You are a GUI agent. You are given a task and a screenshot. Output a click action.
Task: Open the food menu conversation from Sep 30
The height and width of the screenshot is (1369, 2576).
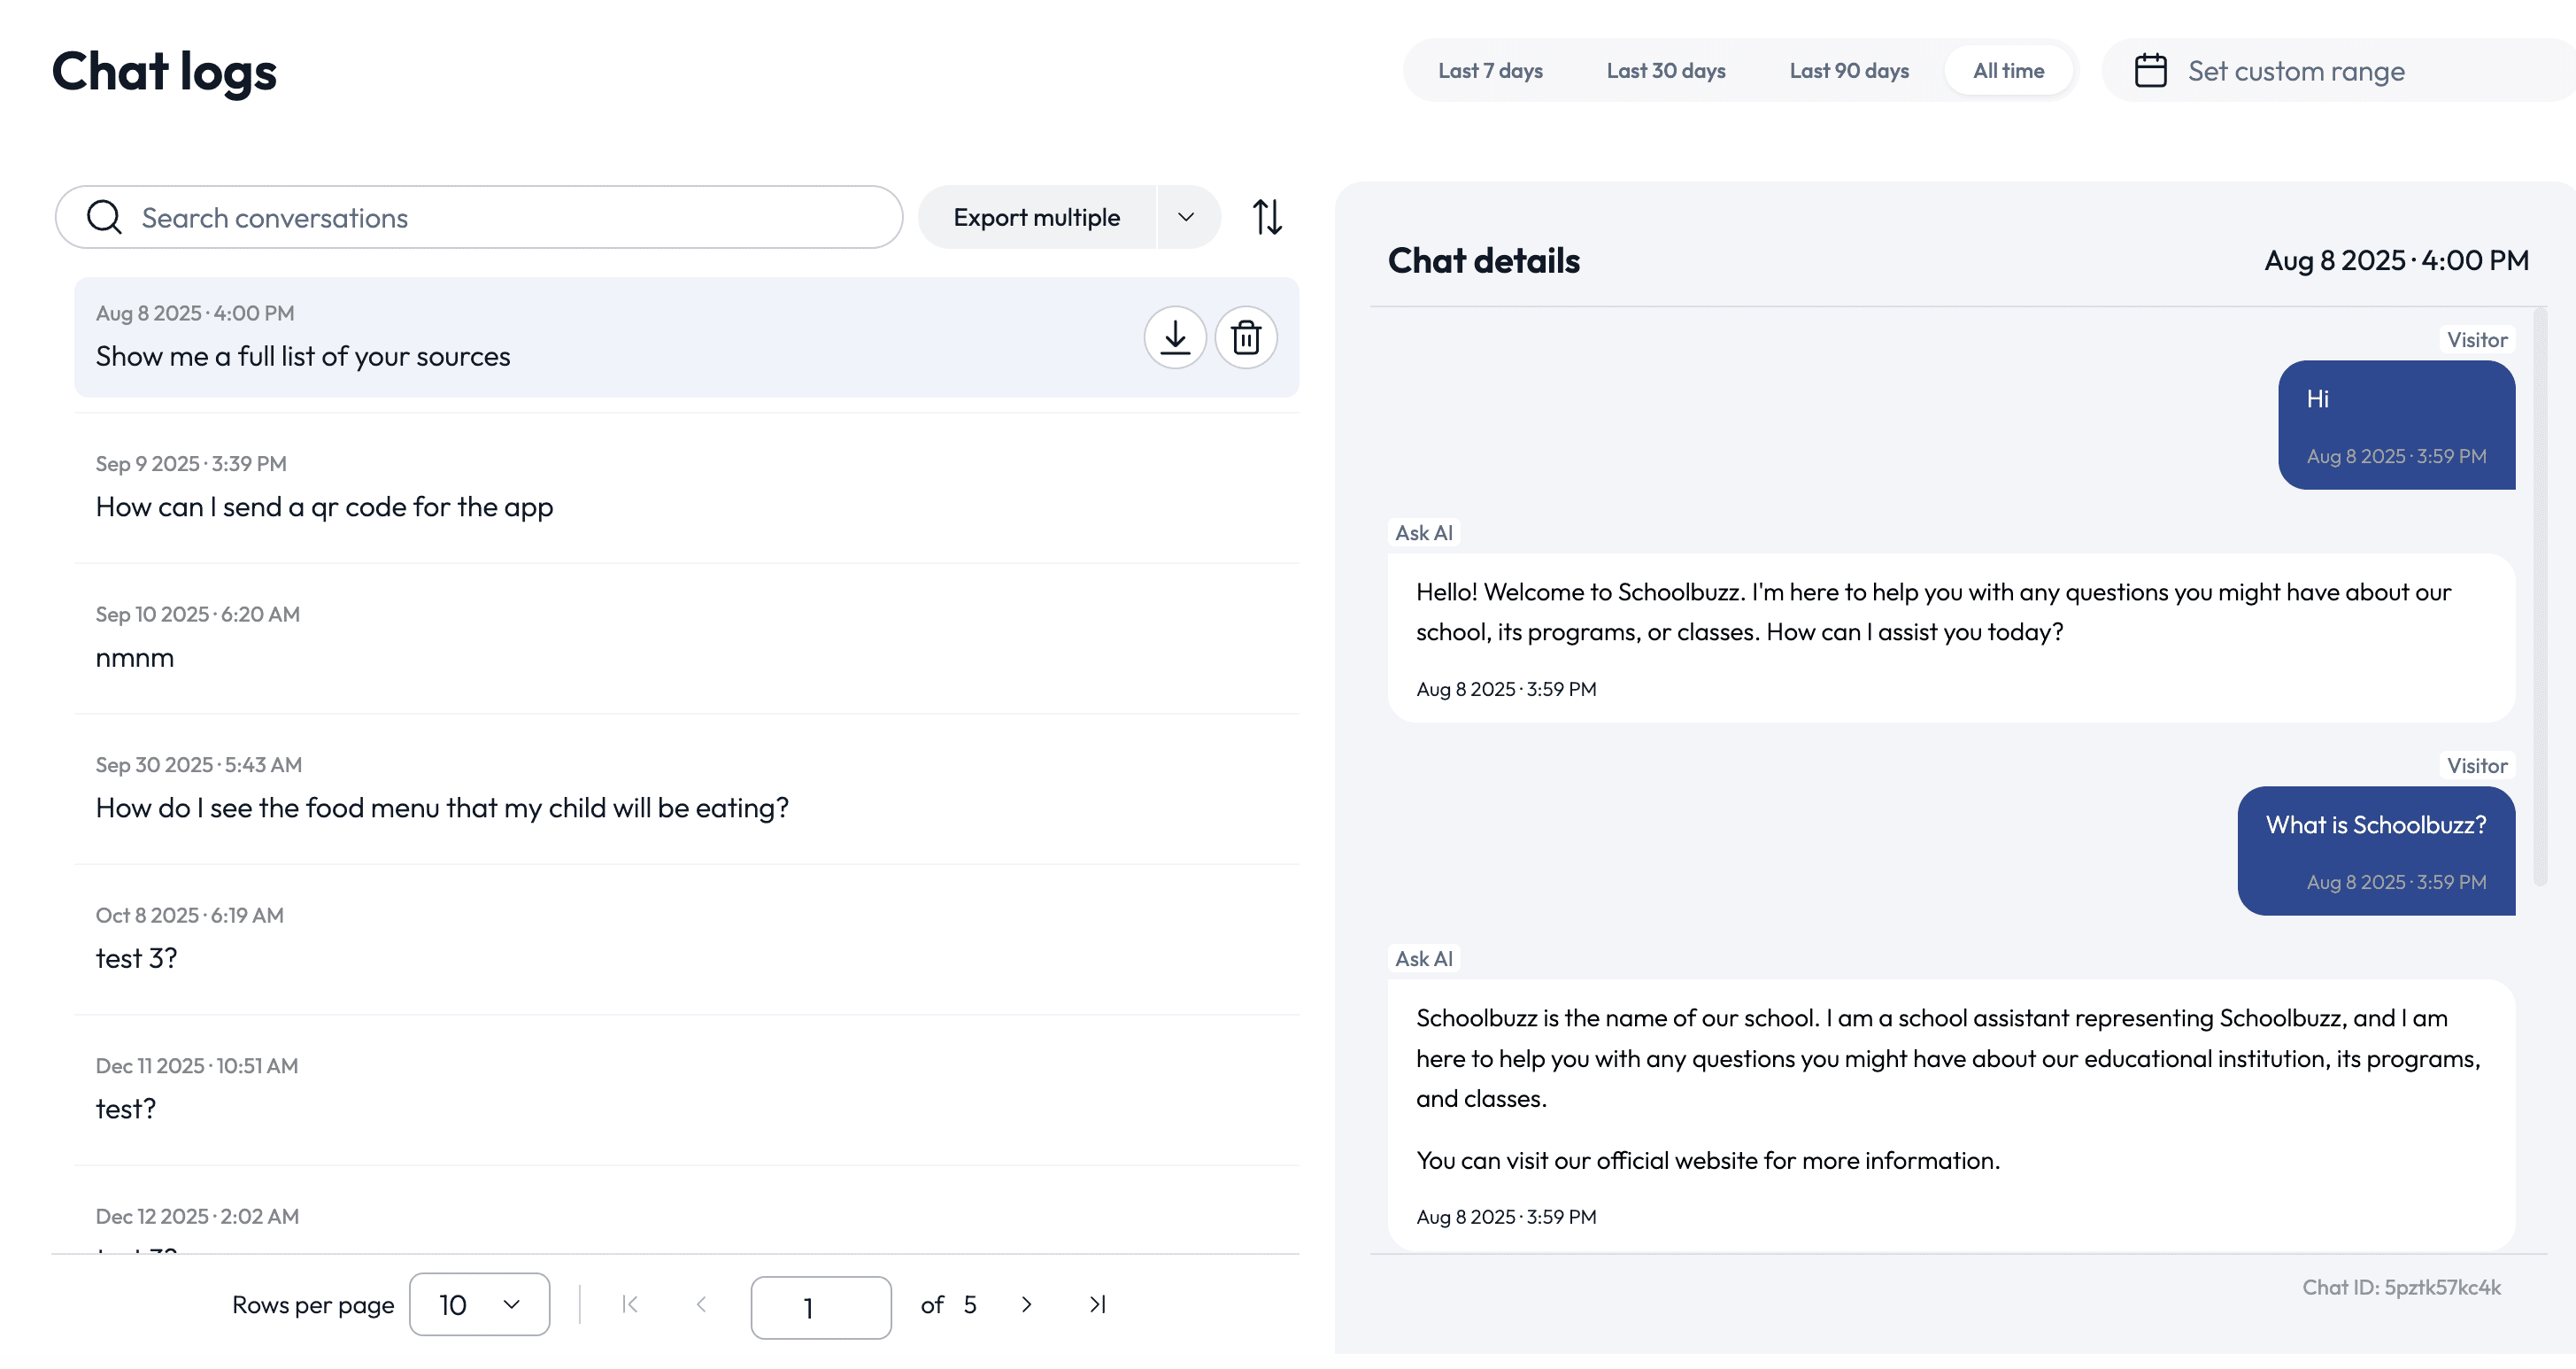(x=686, y=789)
